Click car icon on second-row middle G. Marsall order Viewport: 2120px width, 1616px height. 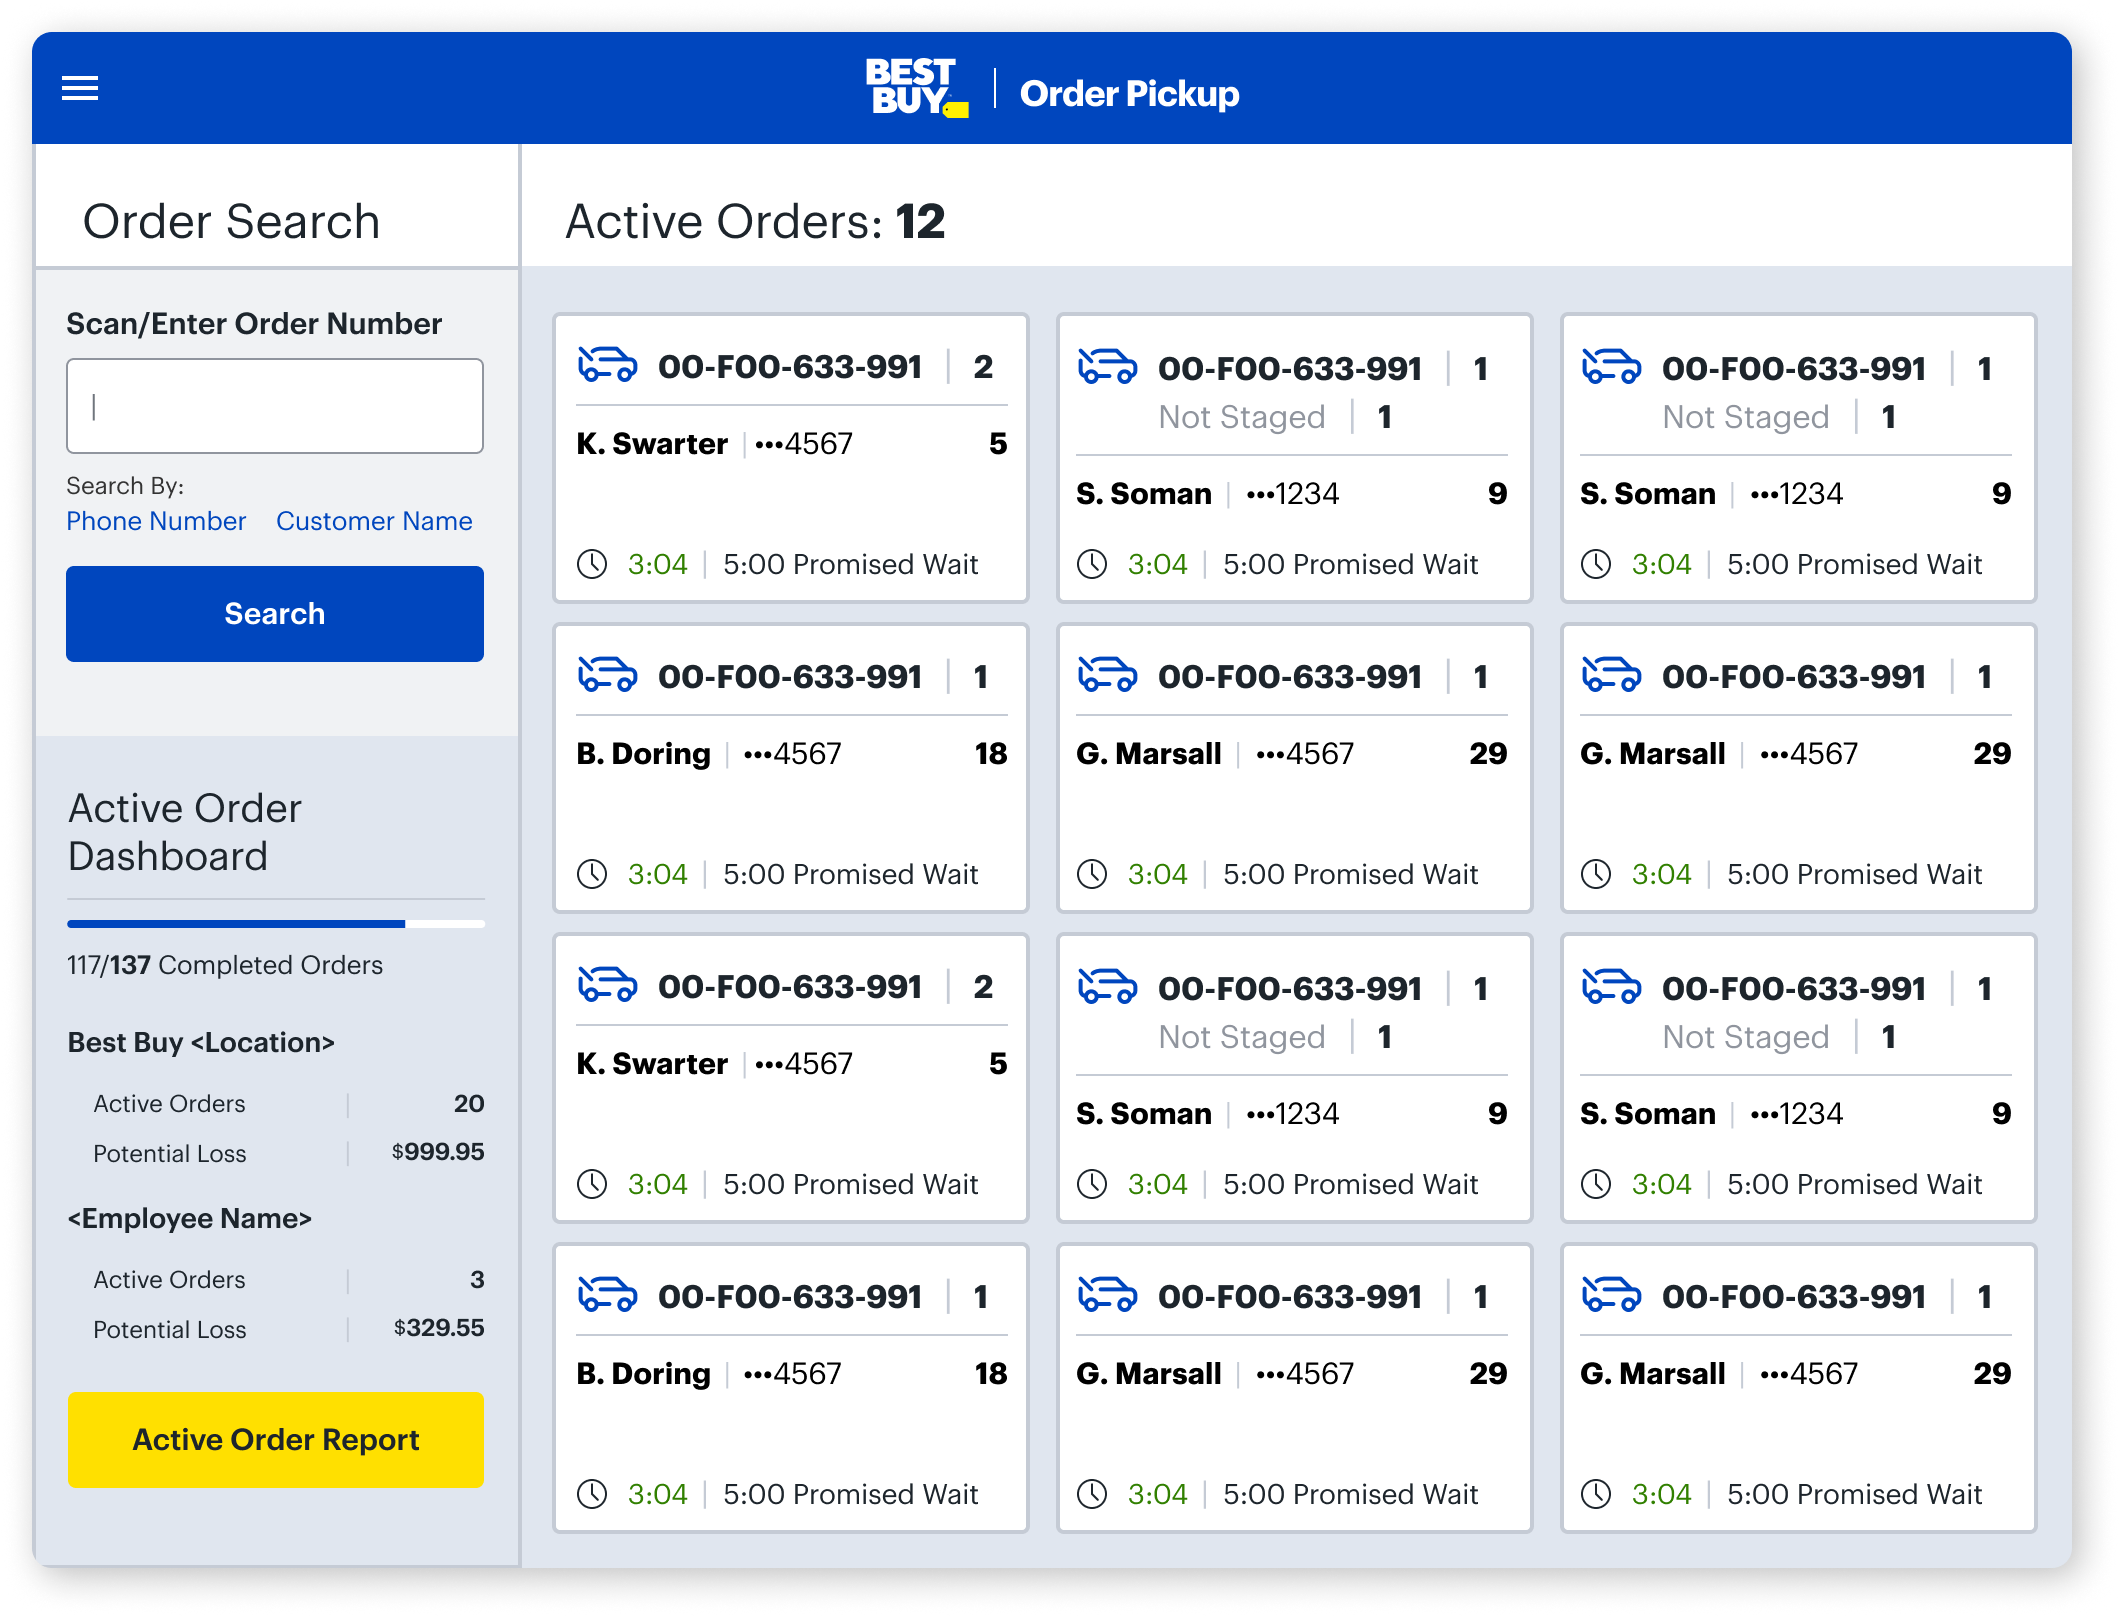1107,675
